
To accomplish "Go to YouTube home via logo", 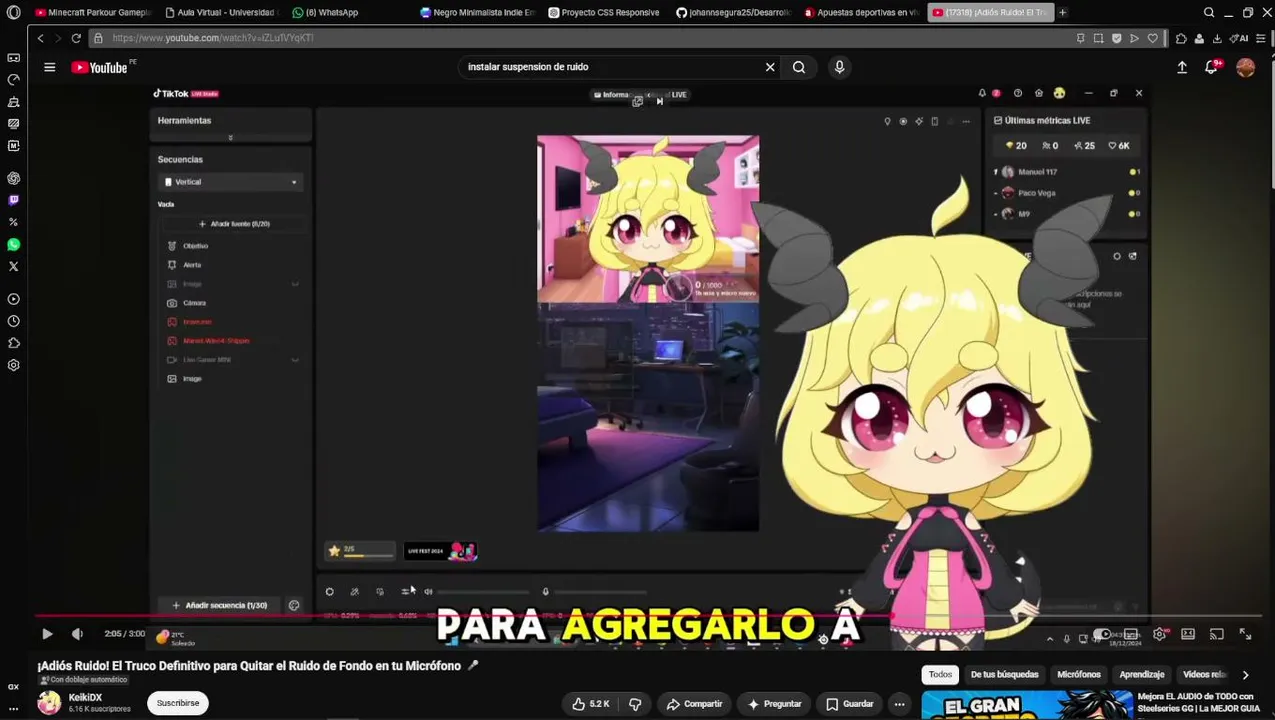I will [99, 67].
